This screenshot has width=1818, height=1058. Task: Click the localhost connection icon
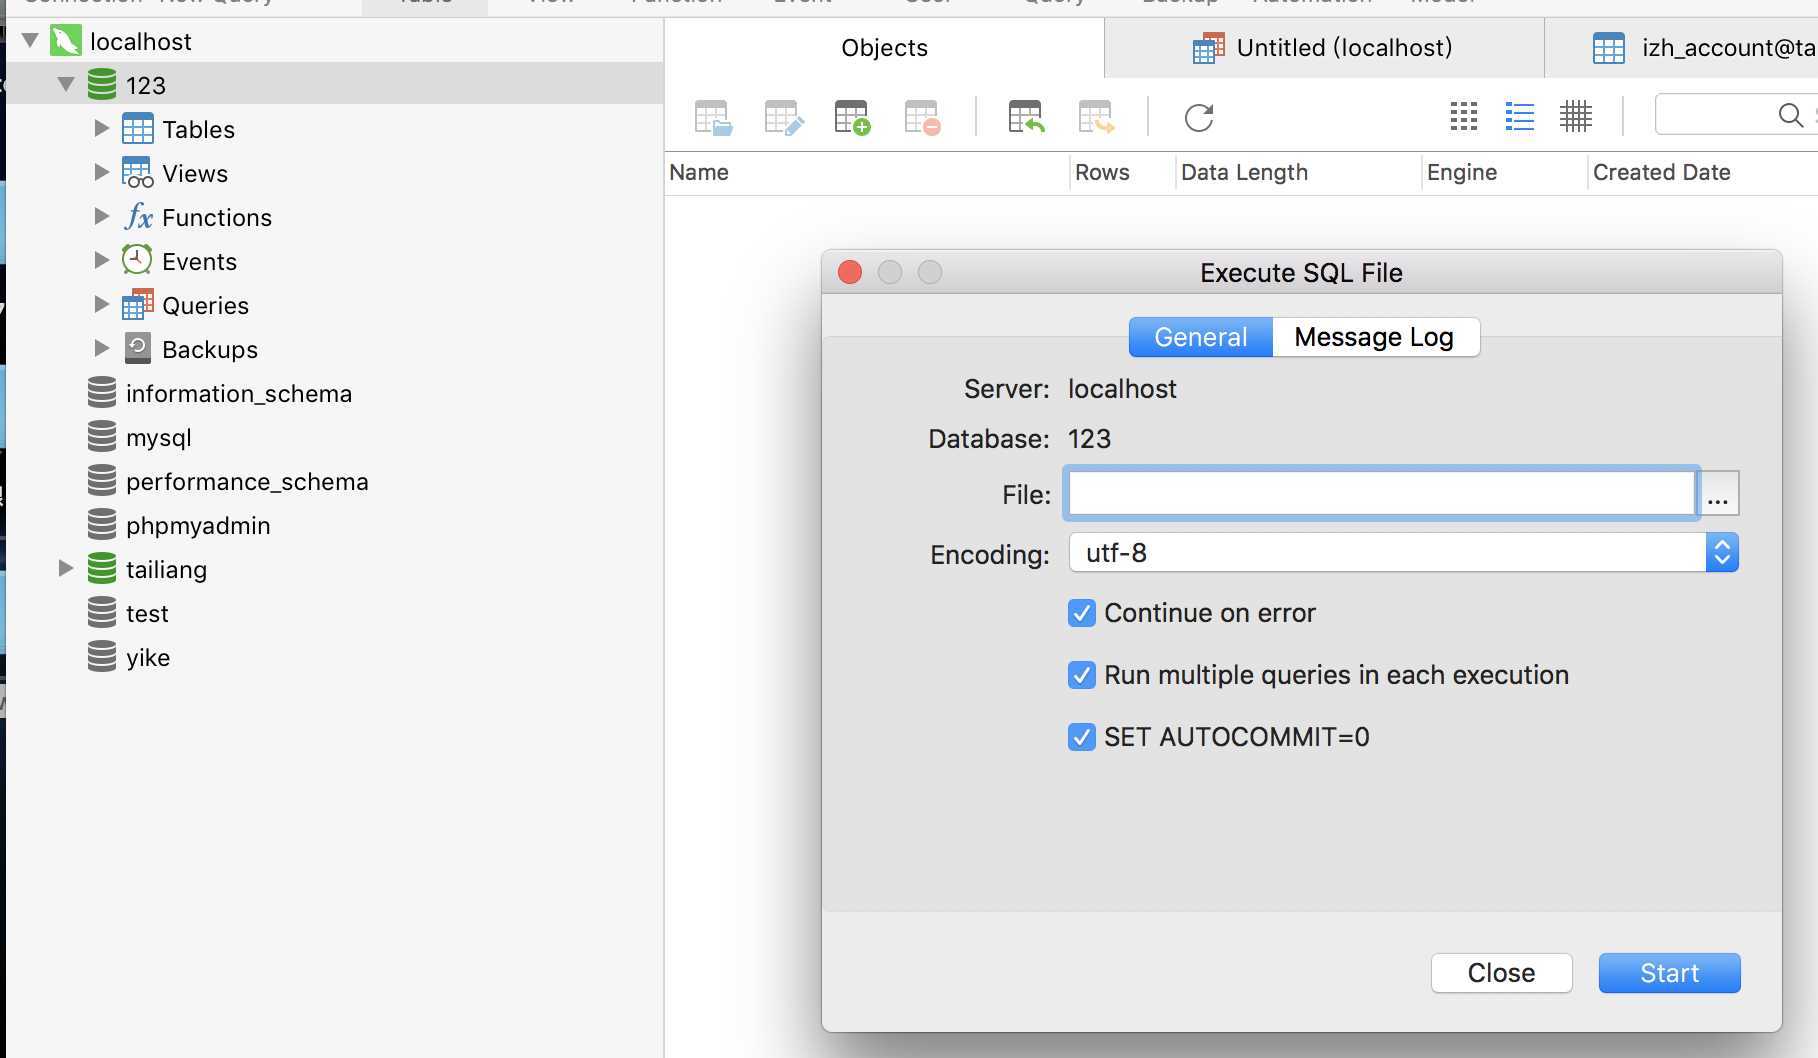pyautogui.click(x=65, y=41)
